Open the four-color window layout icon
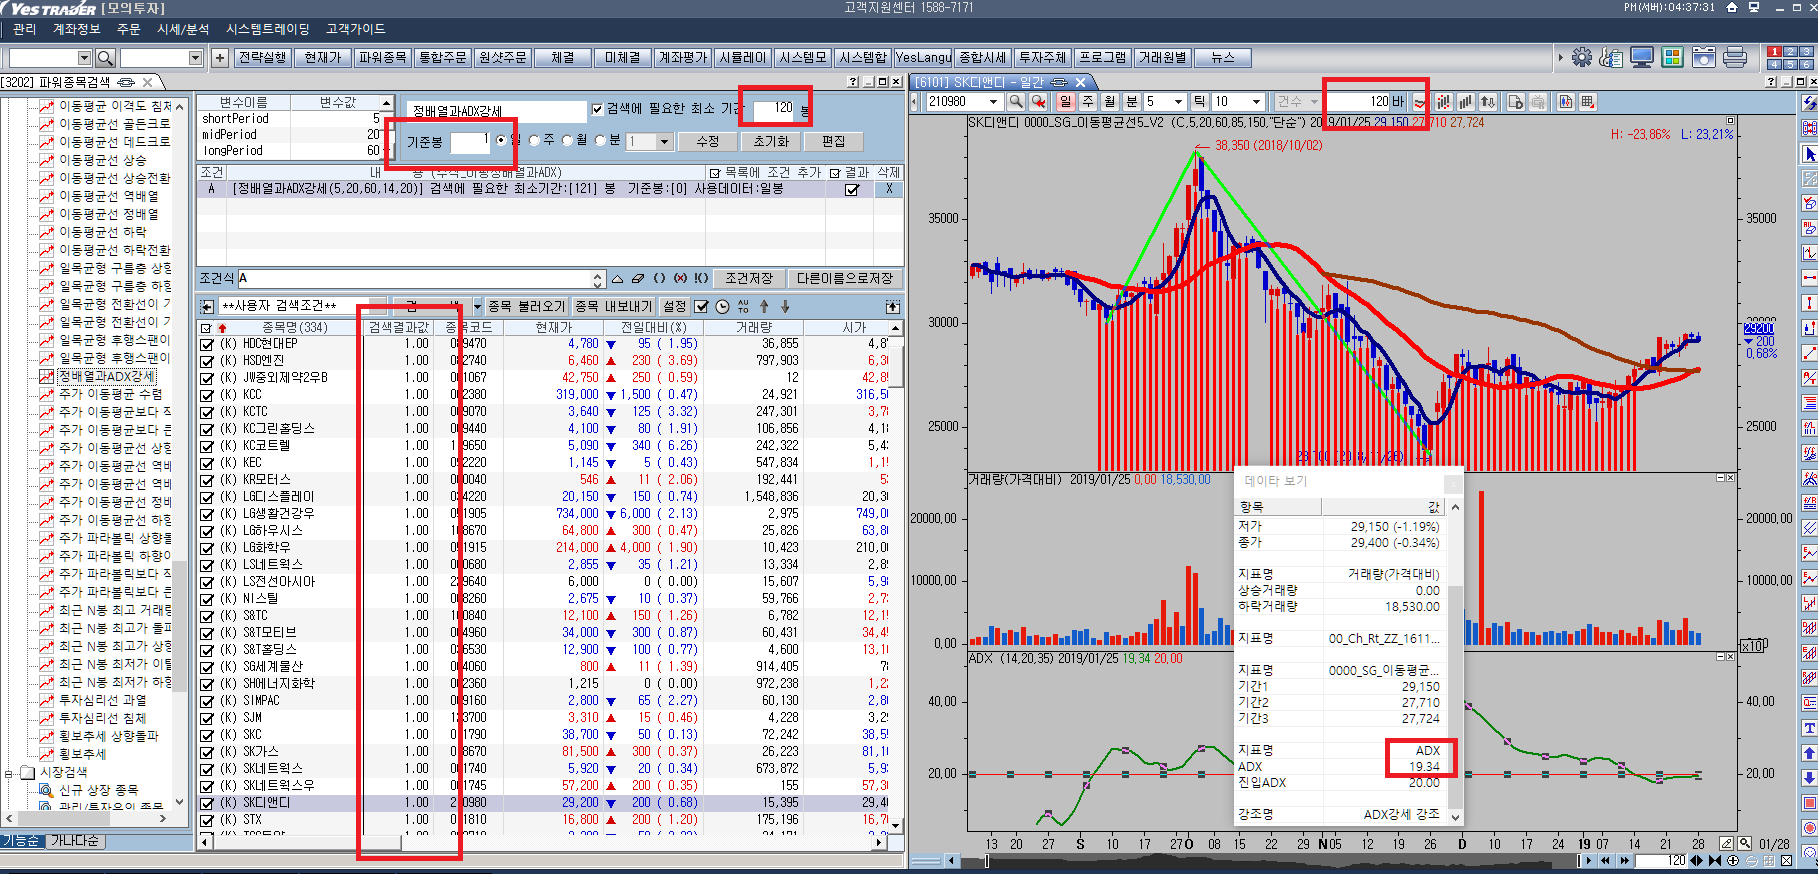 click(1672, 57)
